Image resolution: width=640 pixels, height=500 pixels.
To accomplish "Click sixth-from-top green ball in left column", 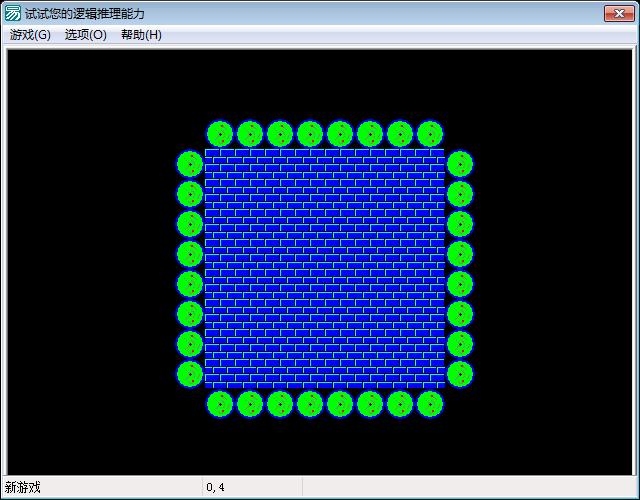I will pyautogui.click(x=190, y=314).
